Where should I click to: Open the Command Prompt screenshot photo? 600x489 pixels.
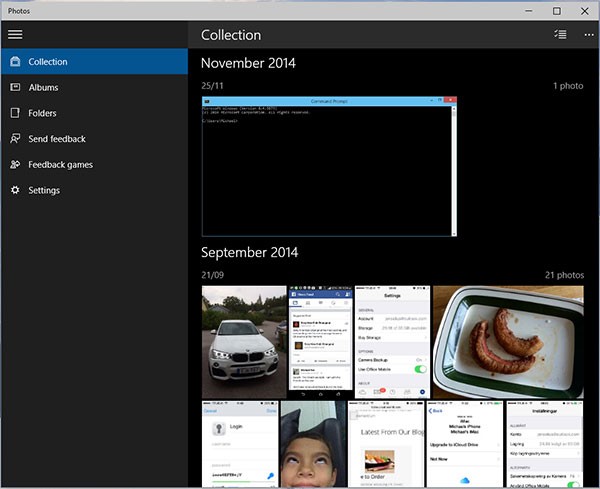click(x=329, y=166)
